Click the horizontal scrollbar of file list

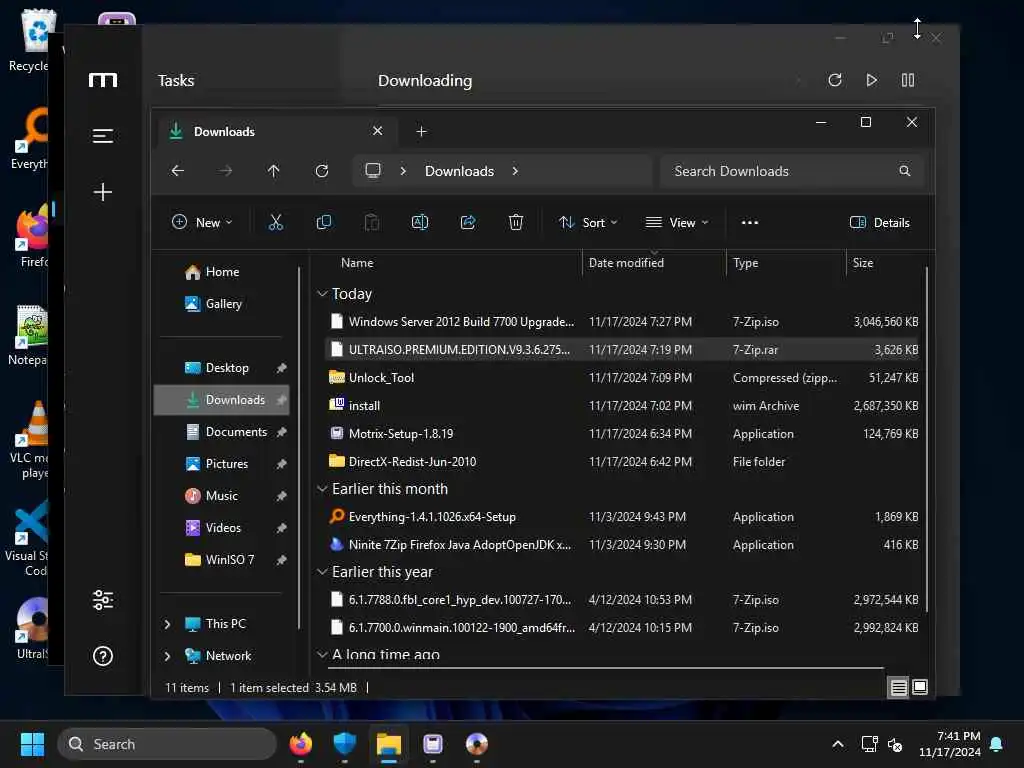click(605, 668)
